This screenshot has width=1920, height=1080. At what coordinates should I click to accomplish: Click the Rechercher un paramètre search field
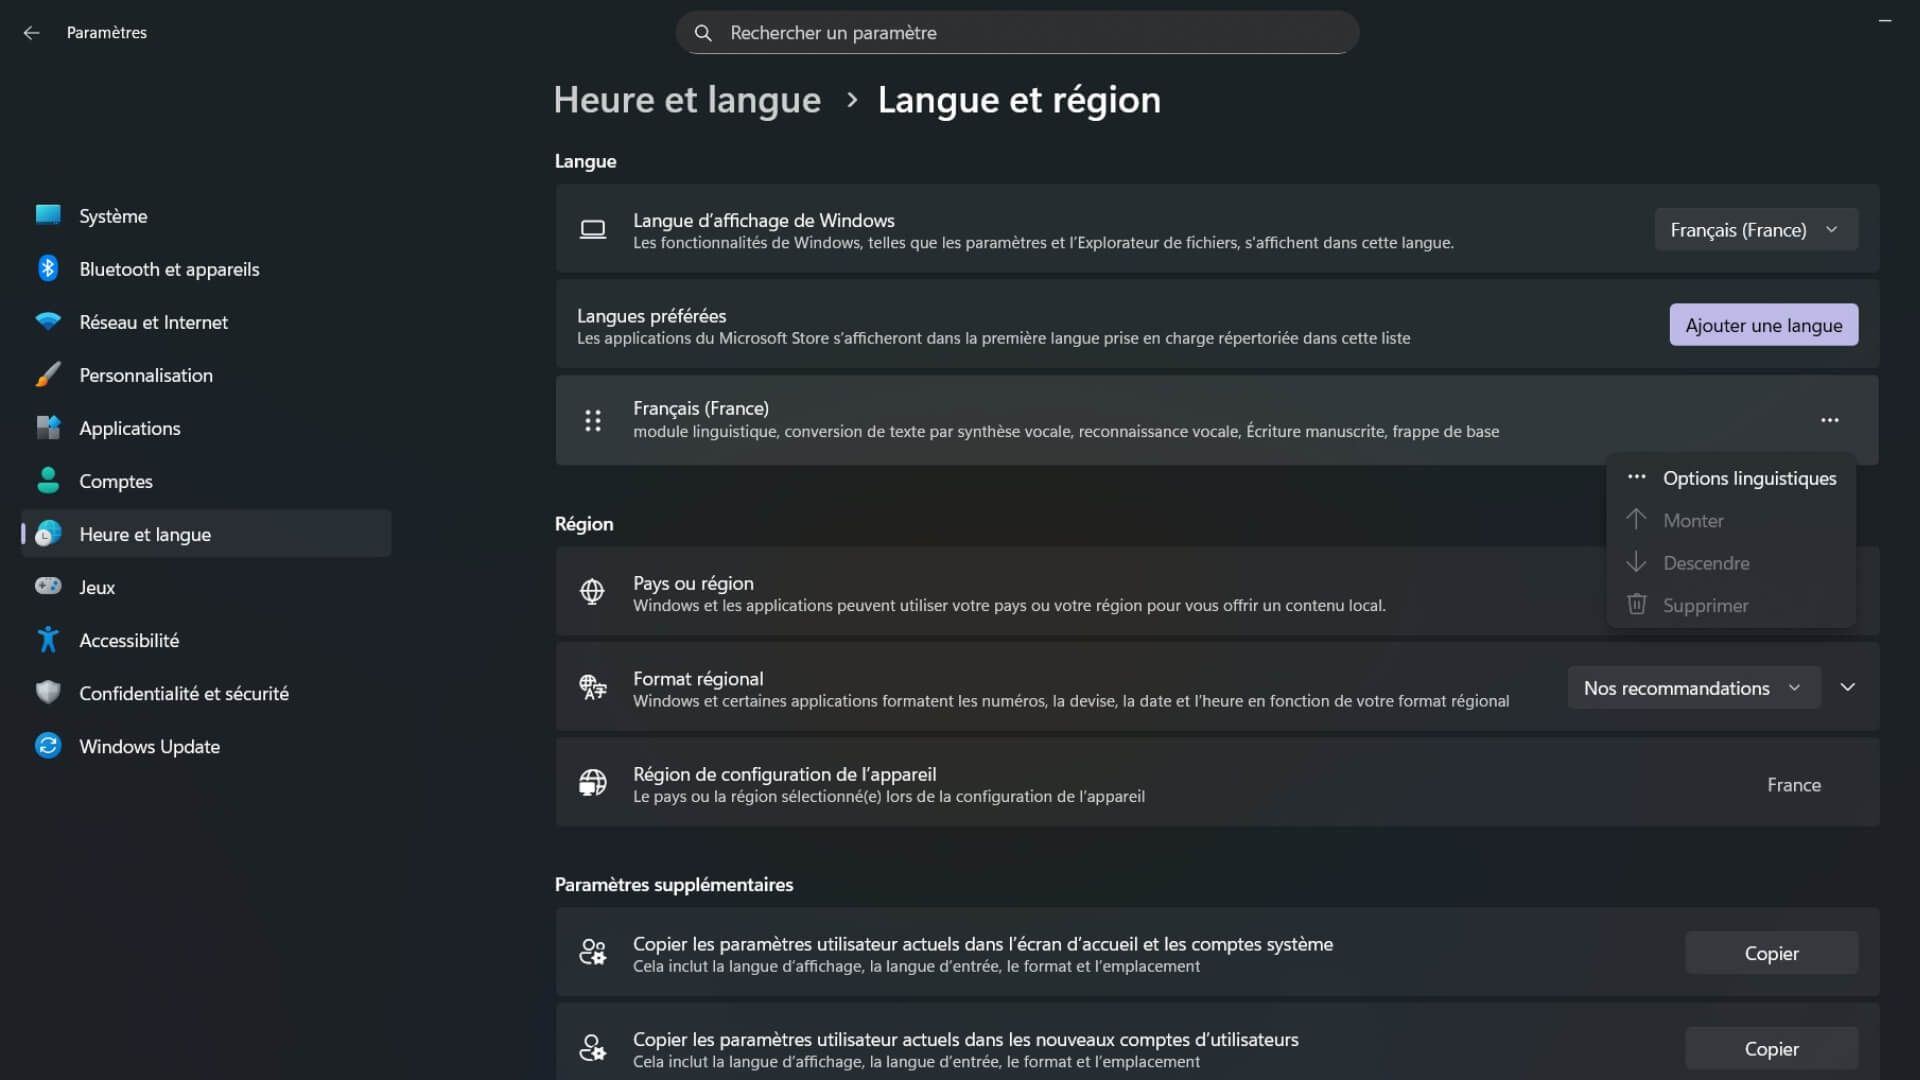(x=1017, y=32)
